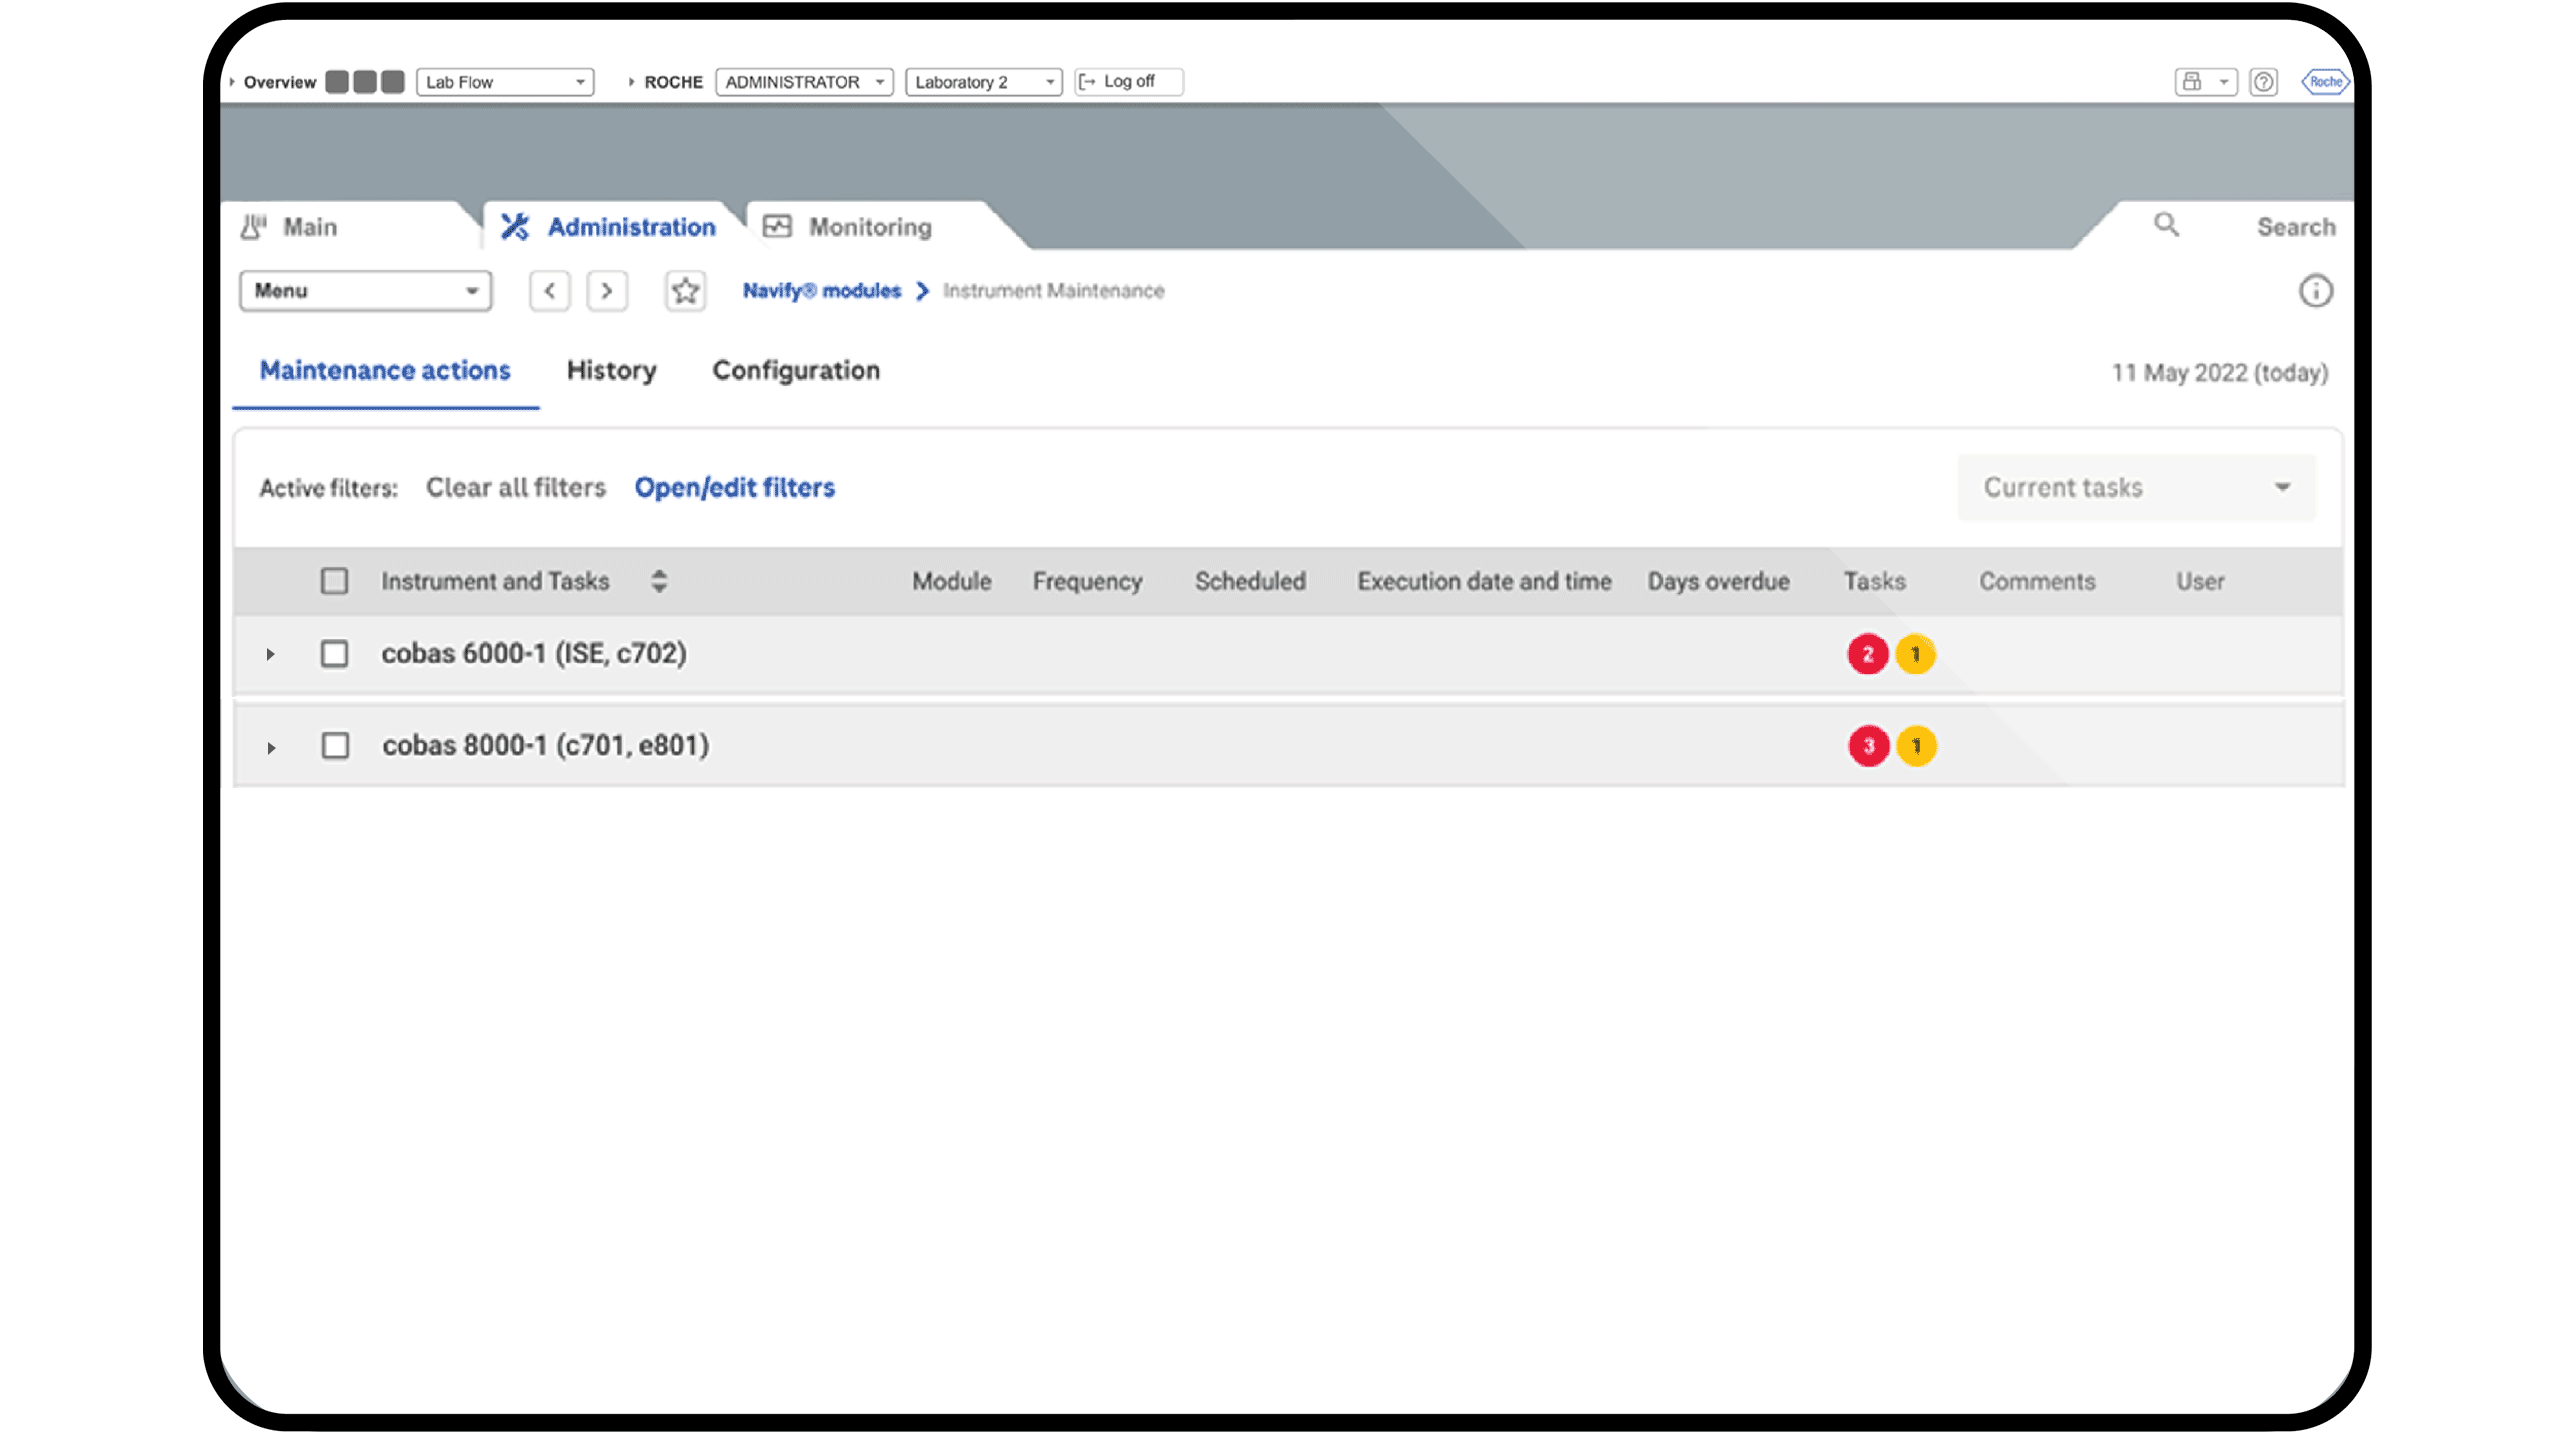Click the 11 May 2022 (today) date
The image size is (2574, 1432).
click(x=2219, y=373)
